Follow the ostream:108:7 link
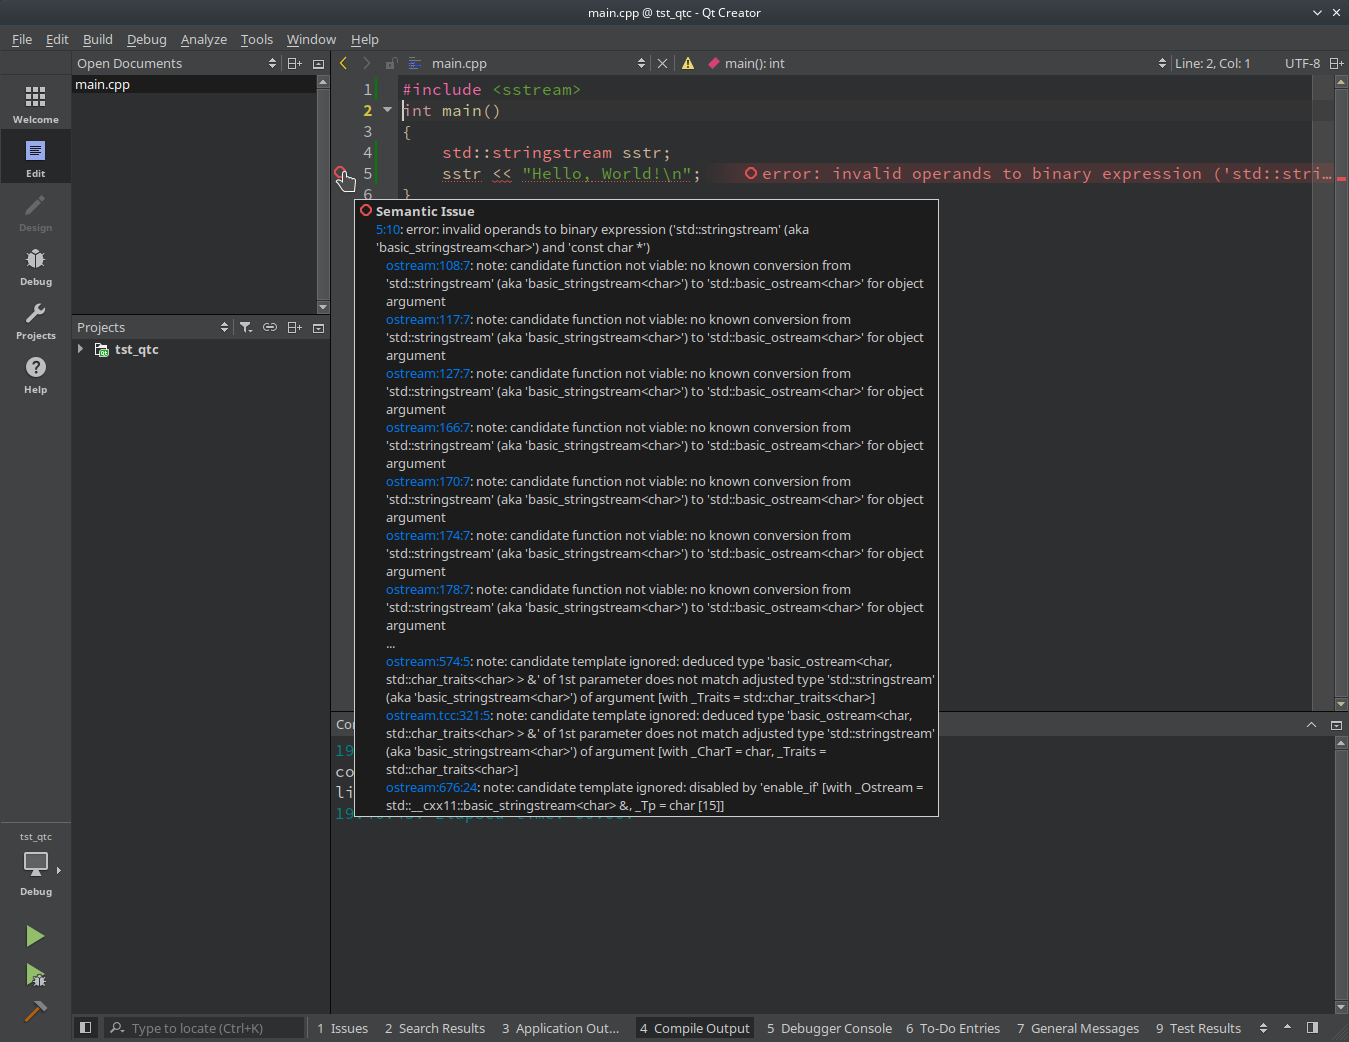The height and width of the screenshot is (1042, 1349). coord(428,266)
